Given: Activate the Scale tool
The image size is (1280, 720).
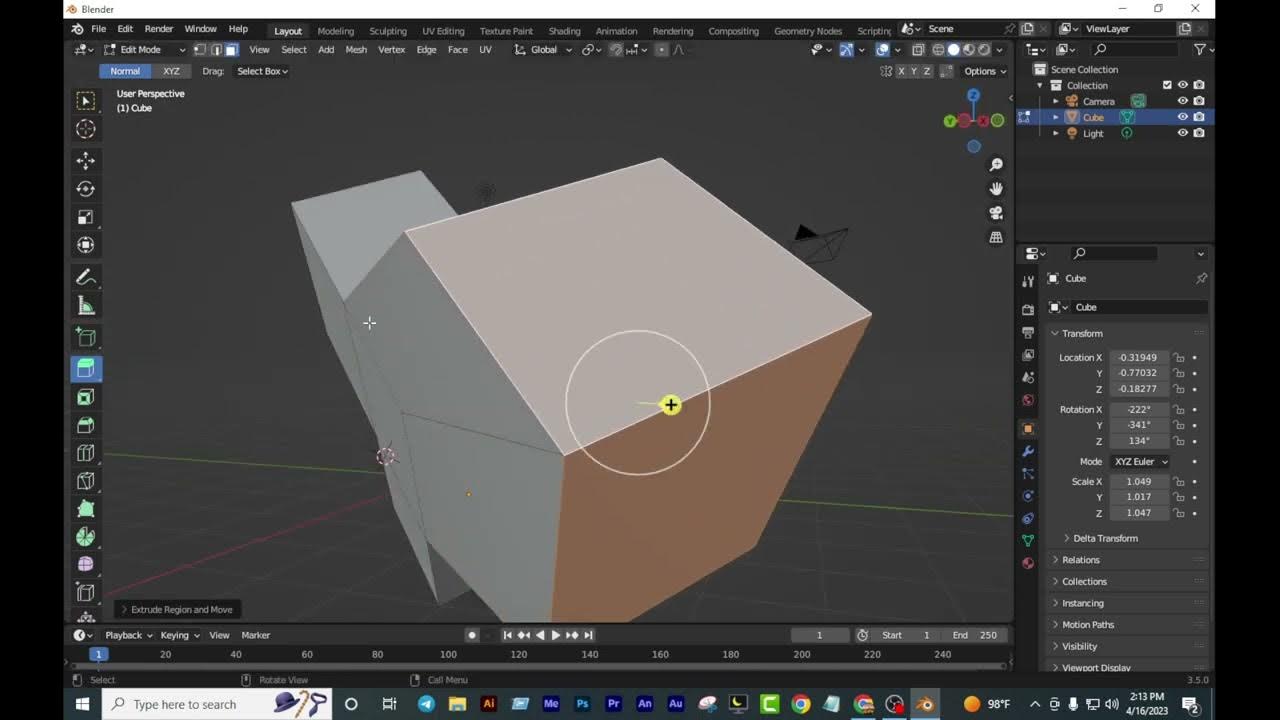Looking at the screenshot, I should point(86,217).
